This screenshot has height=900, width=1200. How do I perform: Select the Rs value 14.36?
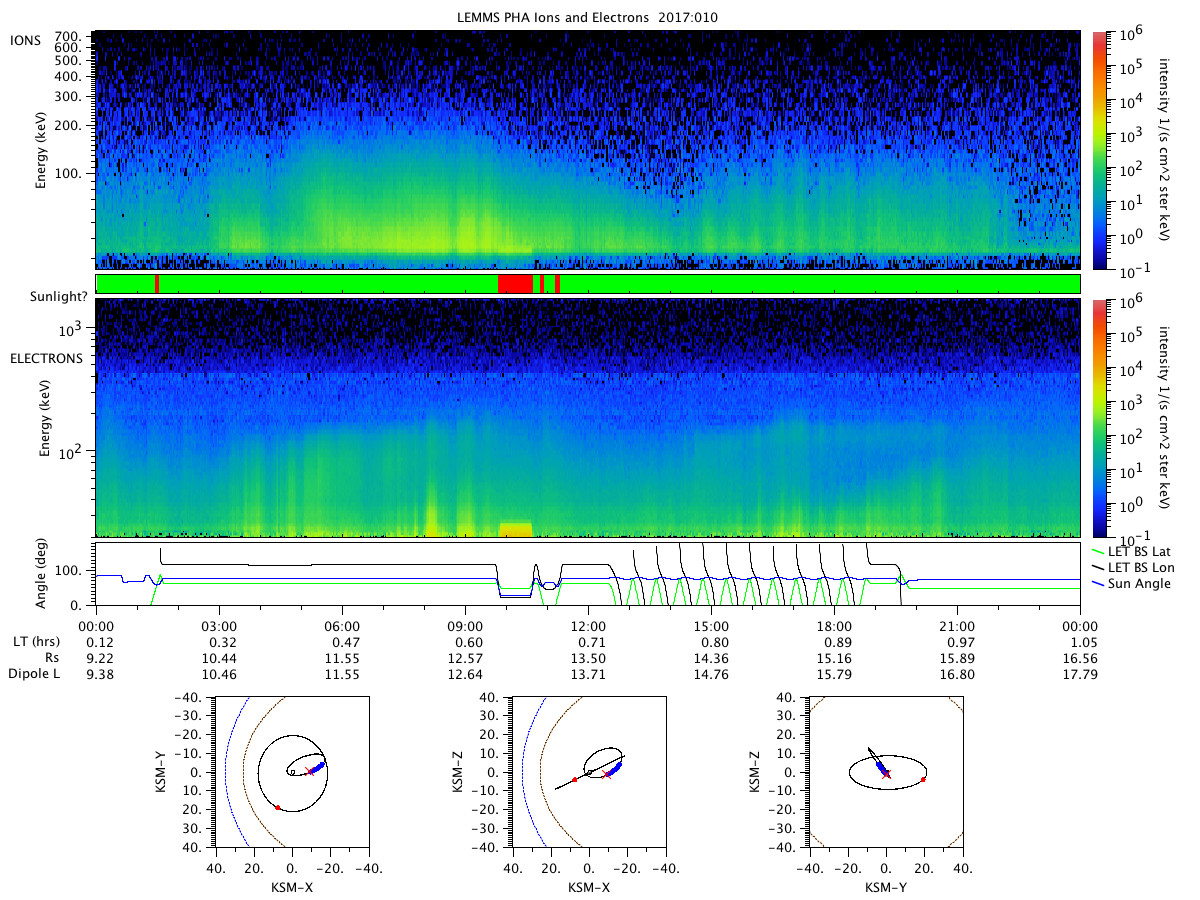click(x=711, y=658)
